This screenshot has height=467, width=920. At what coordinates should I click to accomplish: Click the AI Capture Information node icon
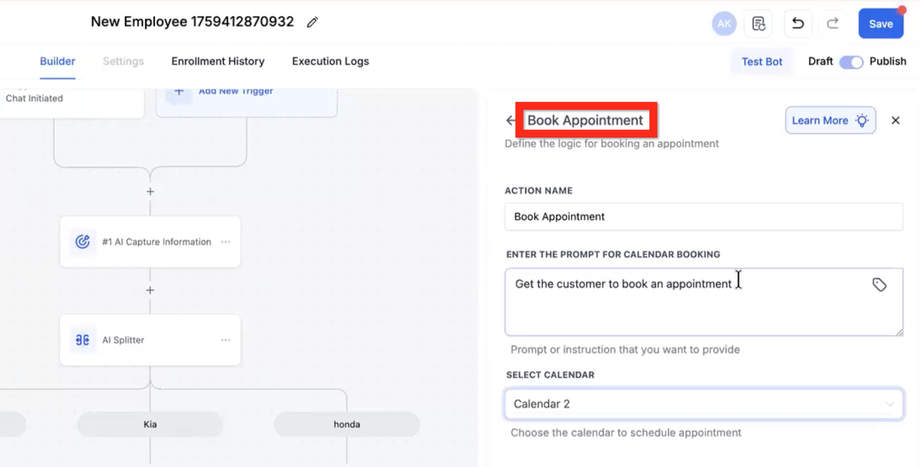pyautogui.click(x=83, y=242)
